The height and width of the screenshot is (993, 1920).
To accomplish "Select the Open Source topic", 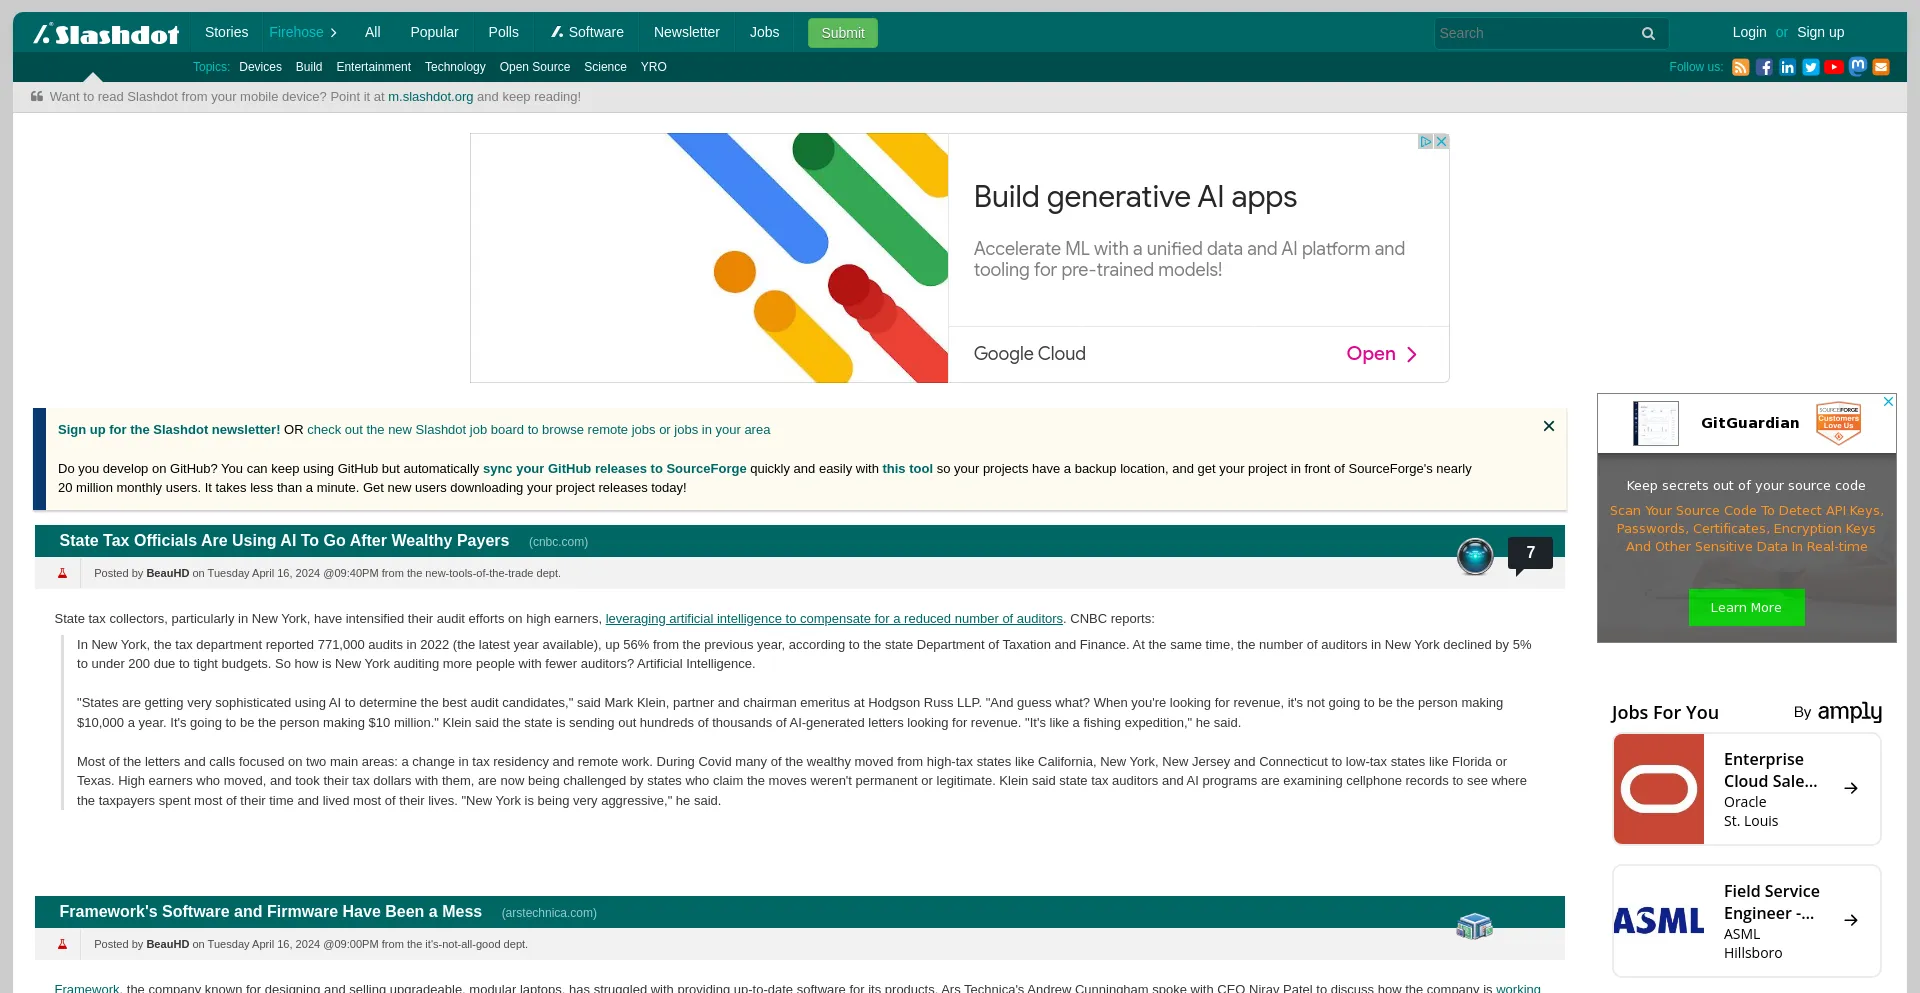I will (x=535, y=67).
